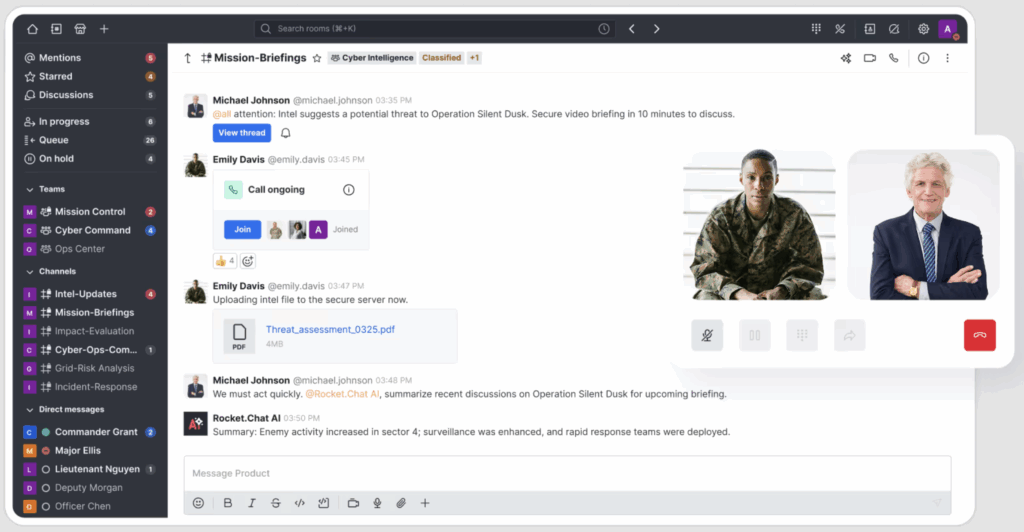
Task: Open call info icon in Call ongoing card
Action: coord(349,190)
